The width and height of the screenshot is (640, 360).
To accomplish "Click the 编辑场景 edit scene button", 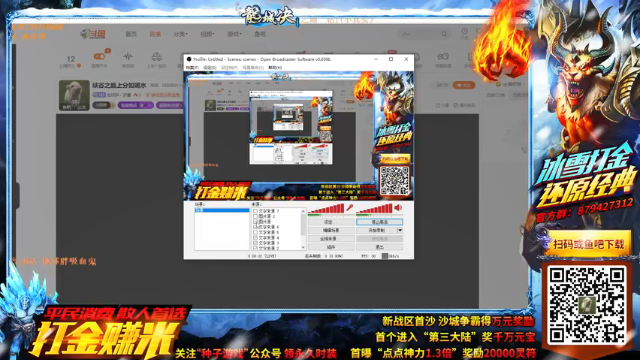I will pos(331,230).
